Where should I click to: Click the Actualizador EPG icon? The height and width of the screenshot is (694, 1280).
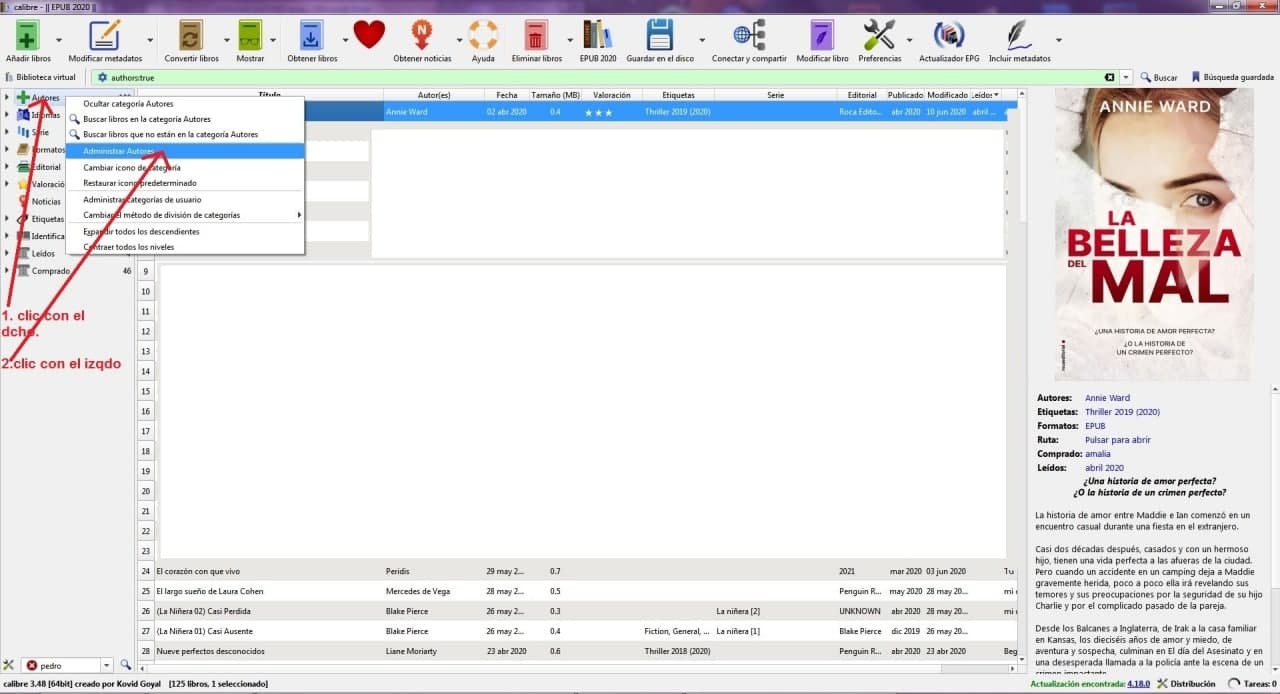[948, 35]
